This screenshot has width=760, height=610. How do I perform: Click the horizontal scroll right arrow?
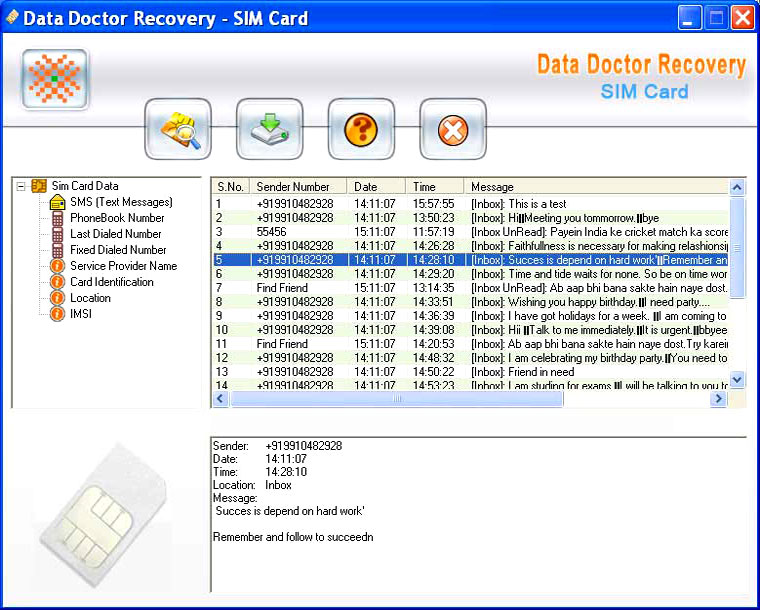click(718, 399)
